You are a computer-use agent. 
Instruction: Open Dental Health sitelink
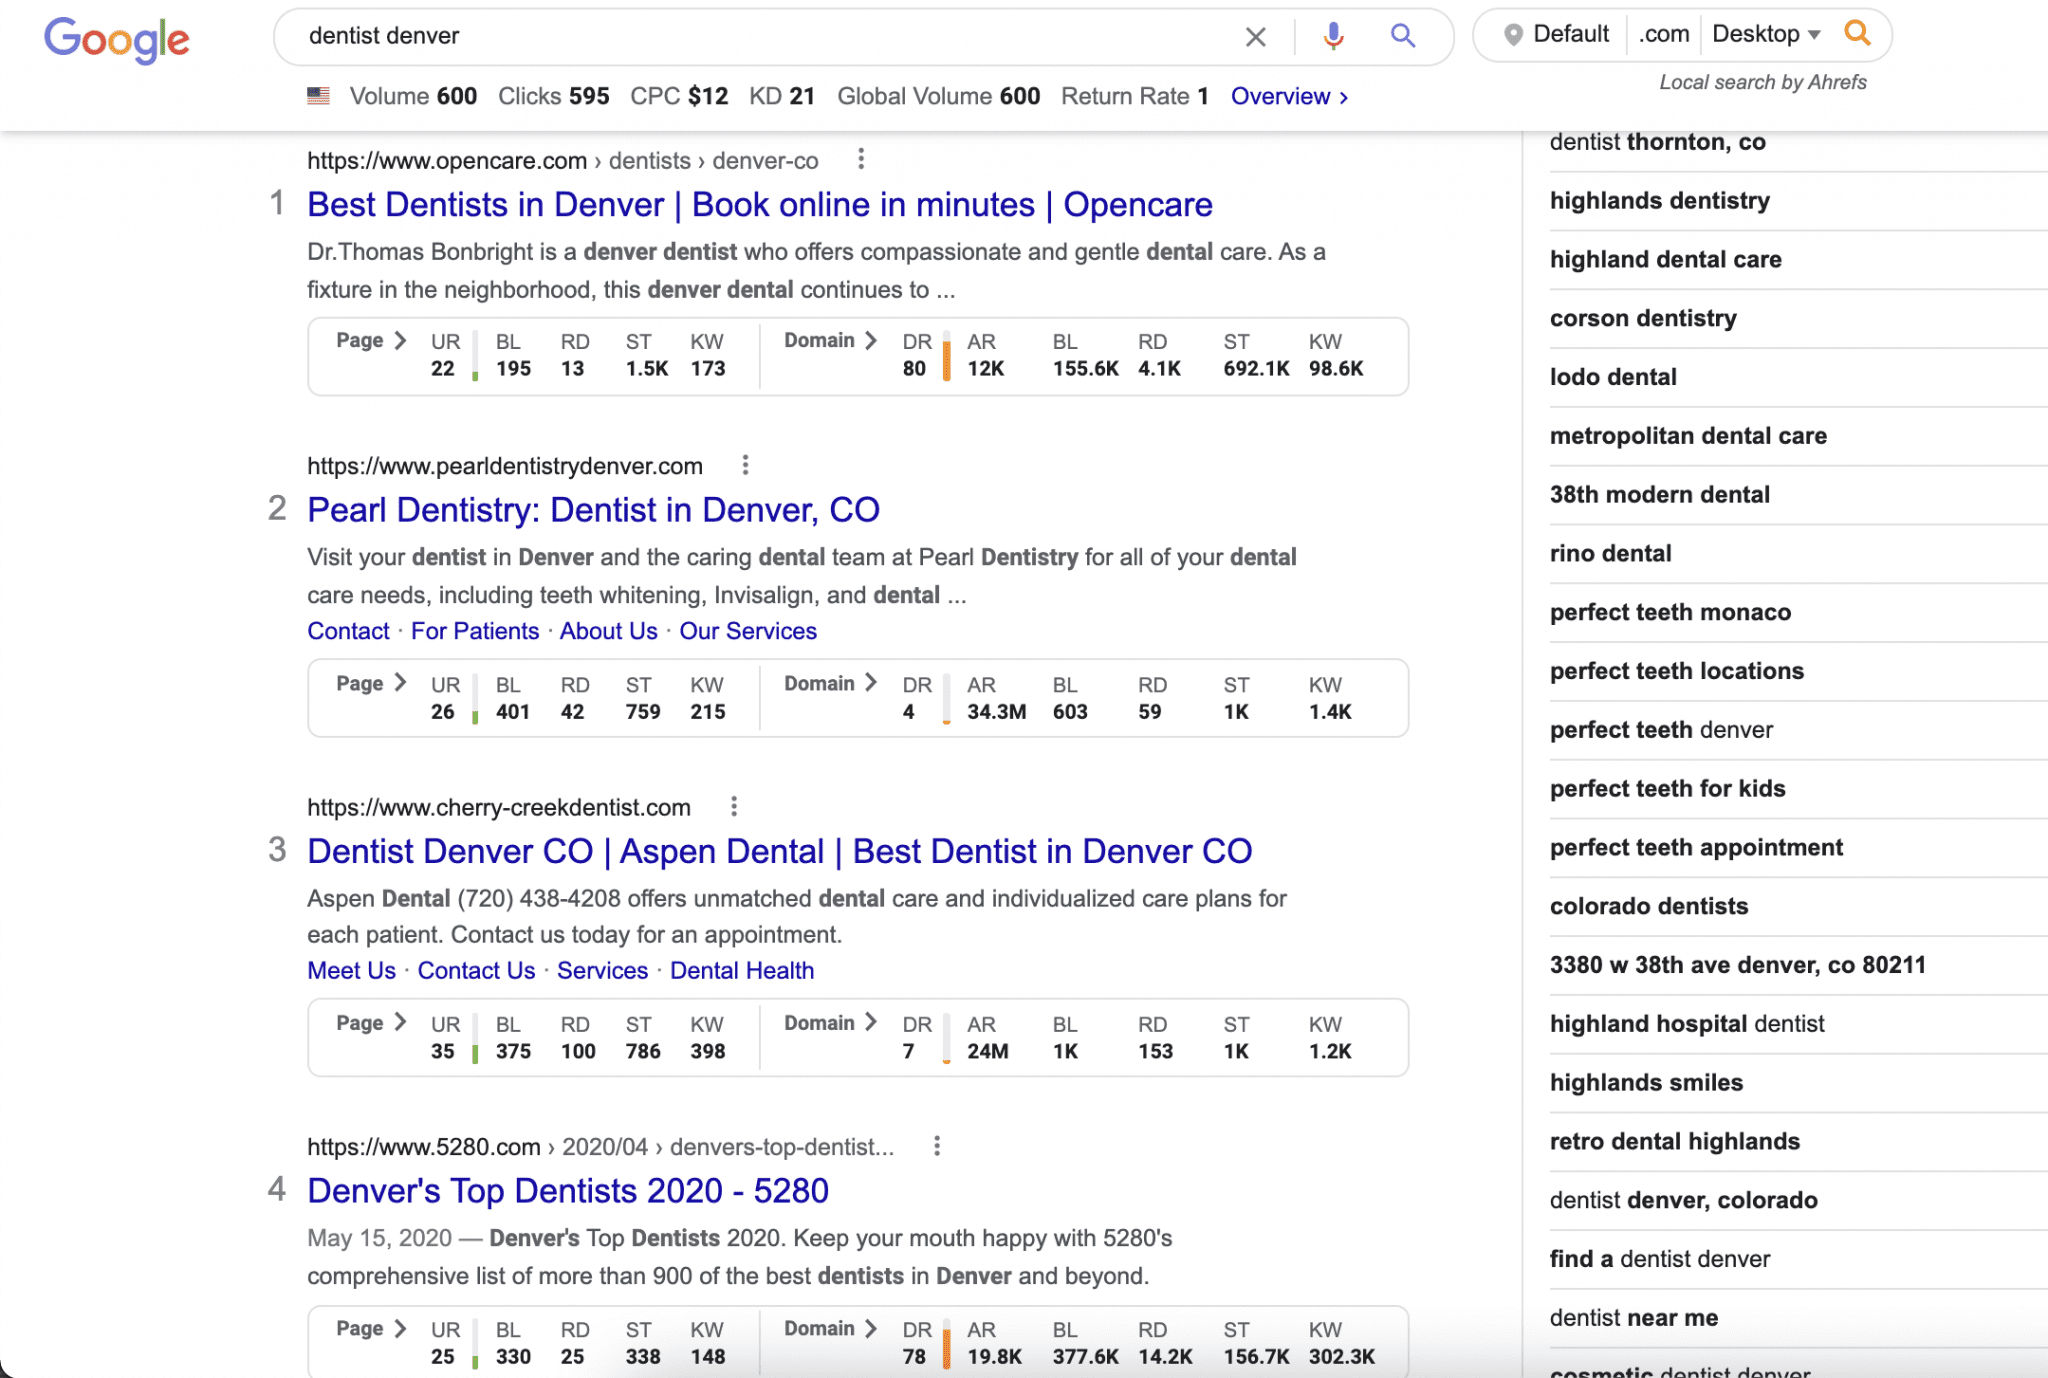coord(742,970)
